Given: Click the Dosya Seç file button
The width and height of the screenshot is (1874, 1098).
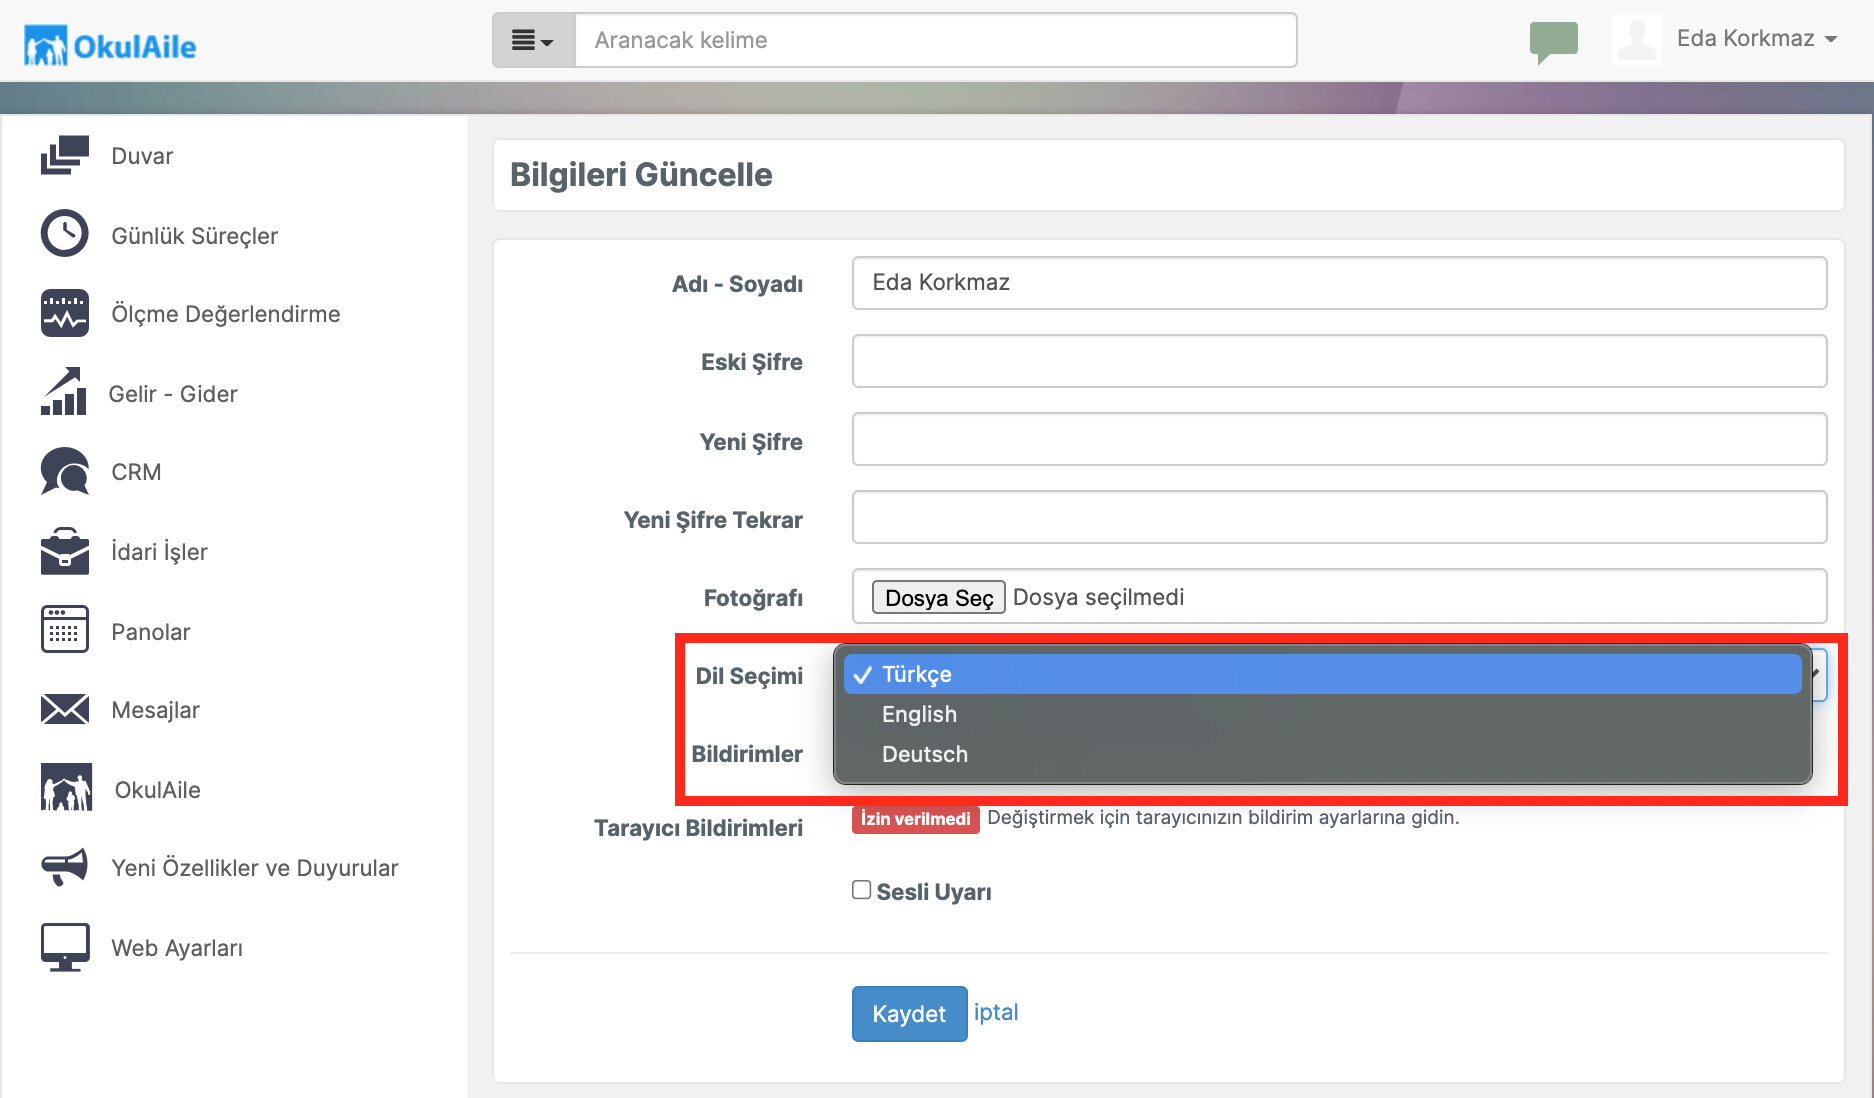Looking at the screenshot, I should click(938, 597).
